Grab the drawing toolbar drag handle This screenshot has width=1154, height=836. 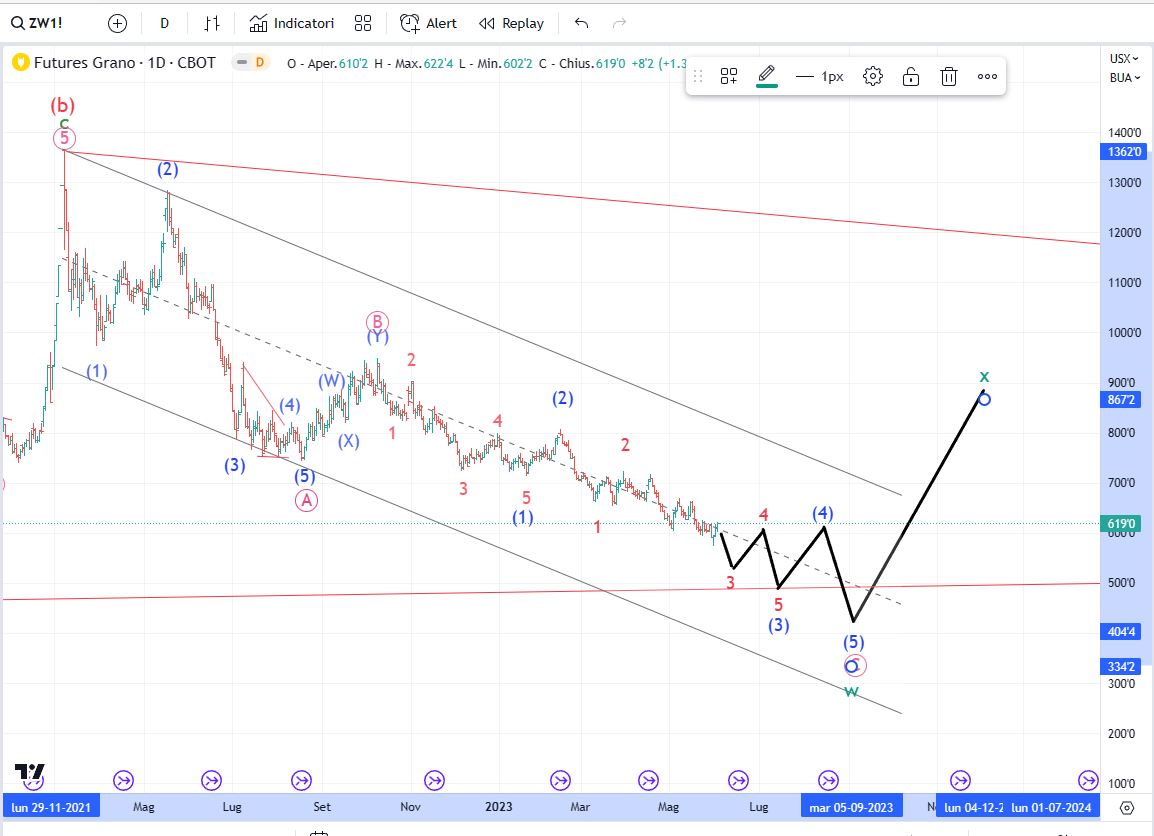[x=698, y=76]
